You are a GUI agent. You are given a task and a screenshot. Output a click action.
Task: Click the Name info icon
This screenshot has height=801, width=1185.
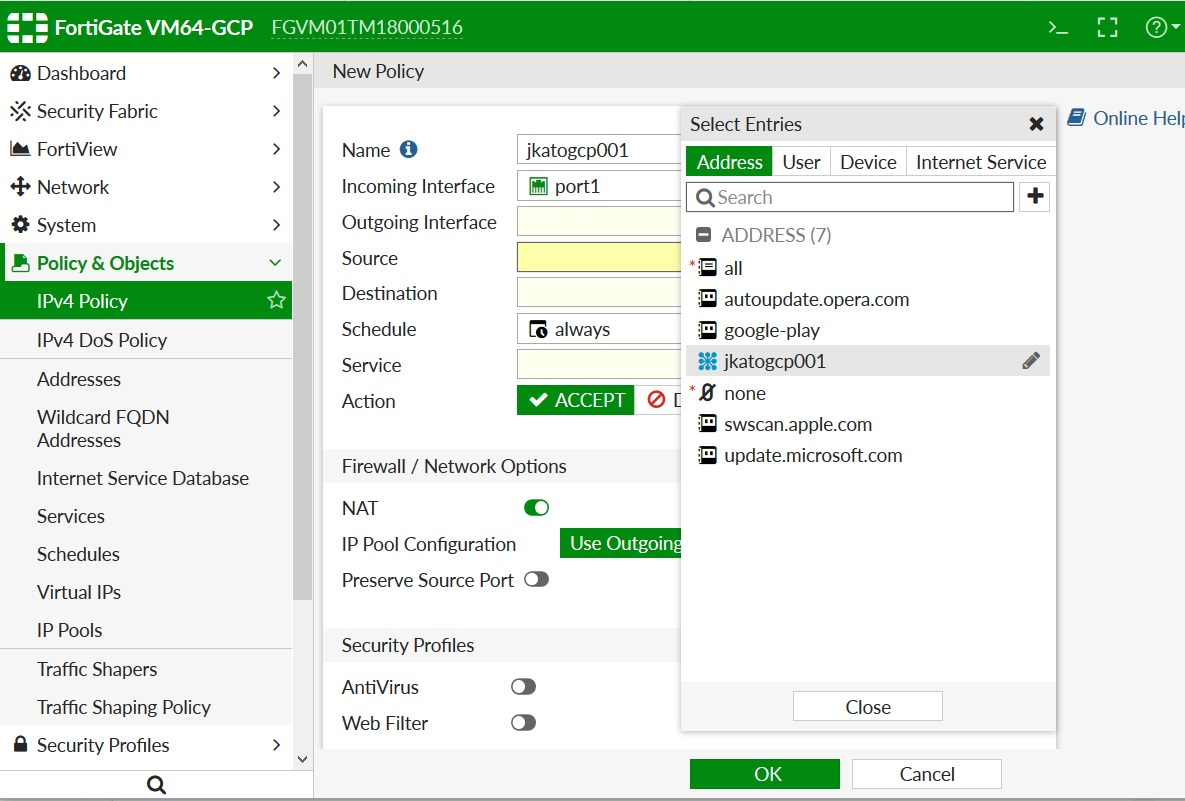408,149
